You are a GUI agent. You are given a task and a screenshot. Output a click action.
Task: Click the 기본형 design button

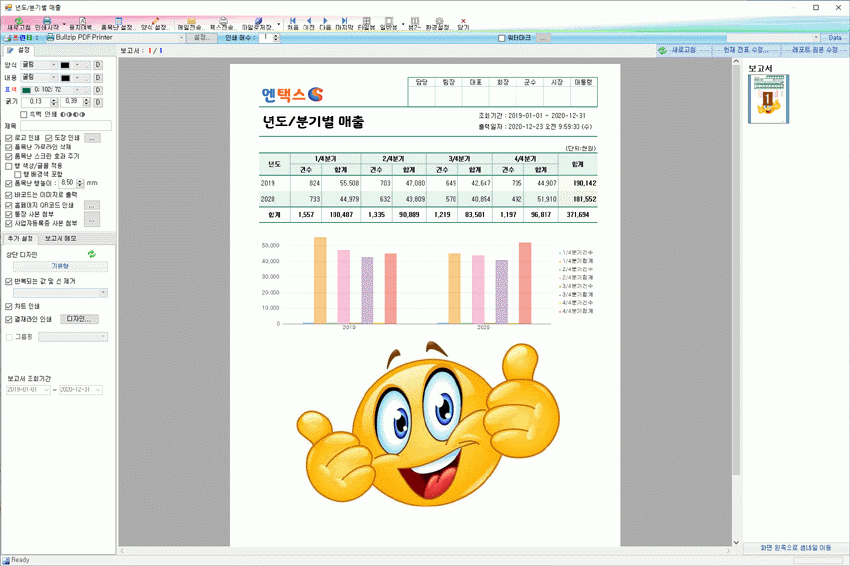point(60,266)
